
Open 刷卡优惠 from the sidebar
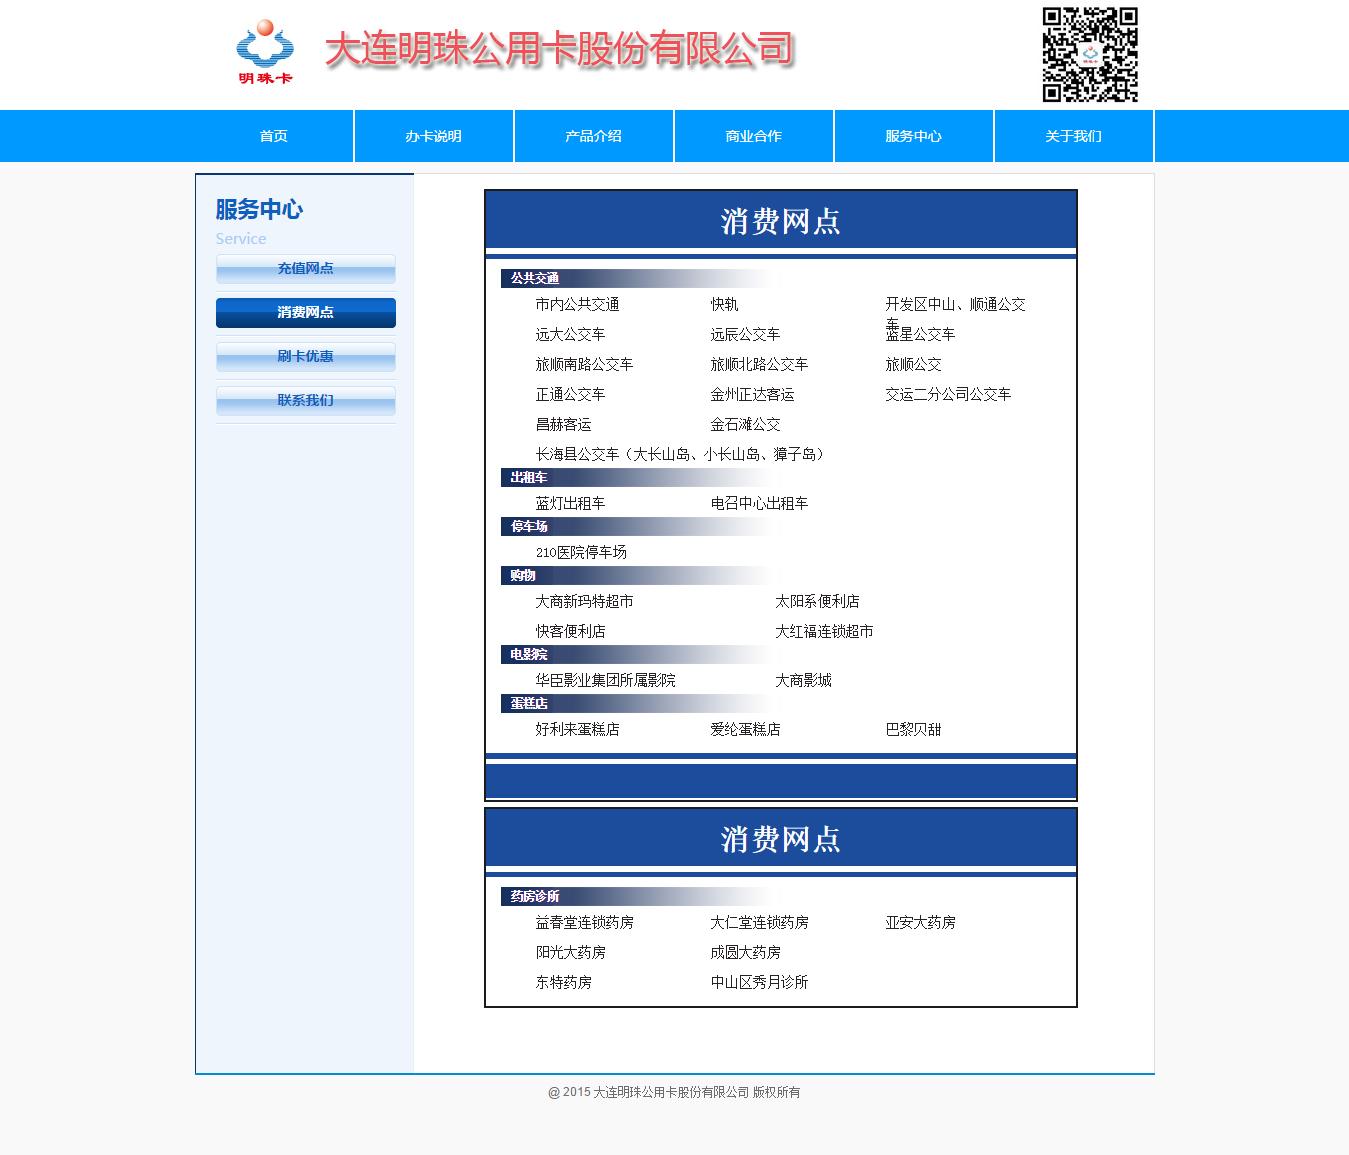click(306, 357)
